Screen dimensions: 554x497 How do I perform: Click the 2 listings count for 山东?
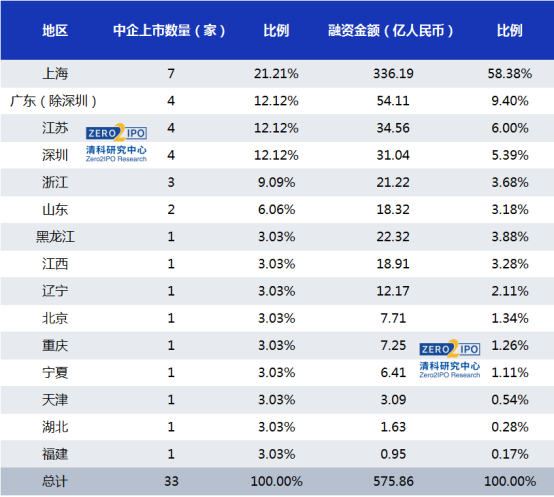coord(171,210)
